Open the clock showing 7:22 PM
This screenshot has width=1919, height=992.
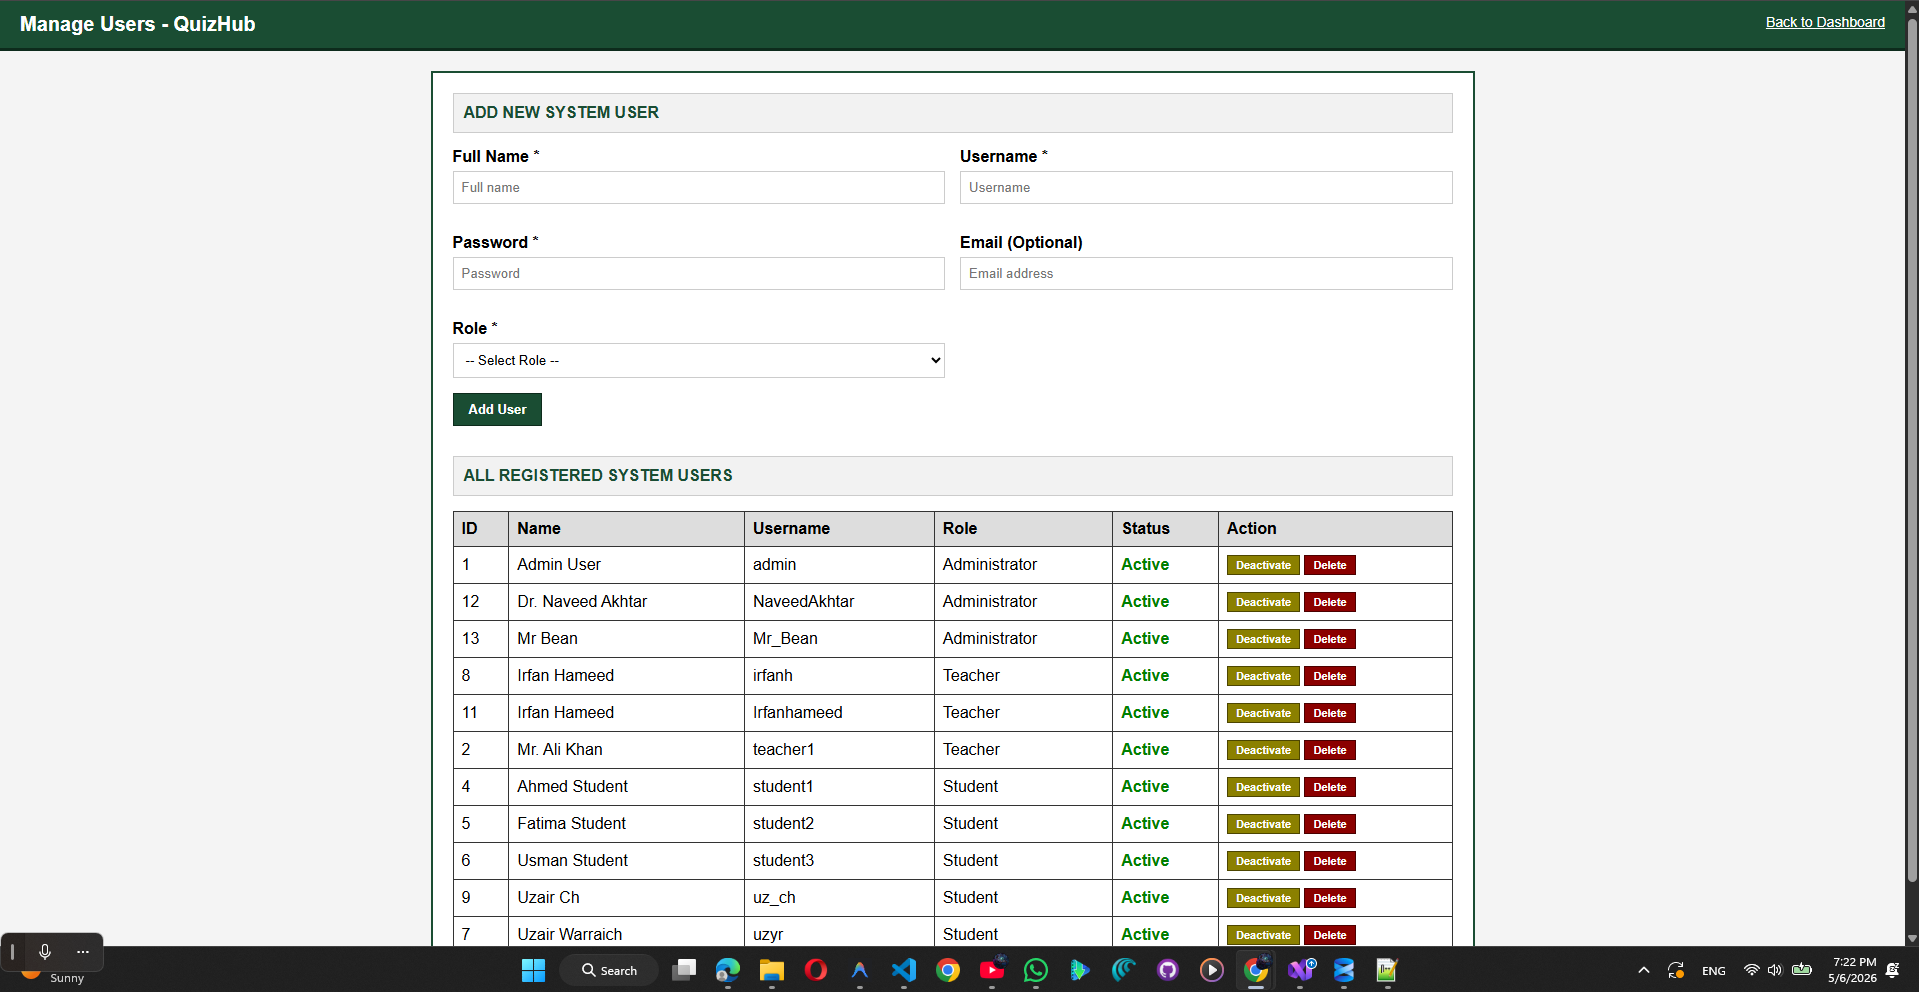point(1852,970)
